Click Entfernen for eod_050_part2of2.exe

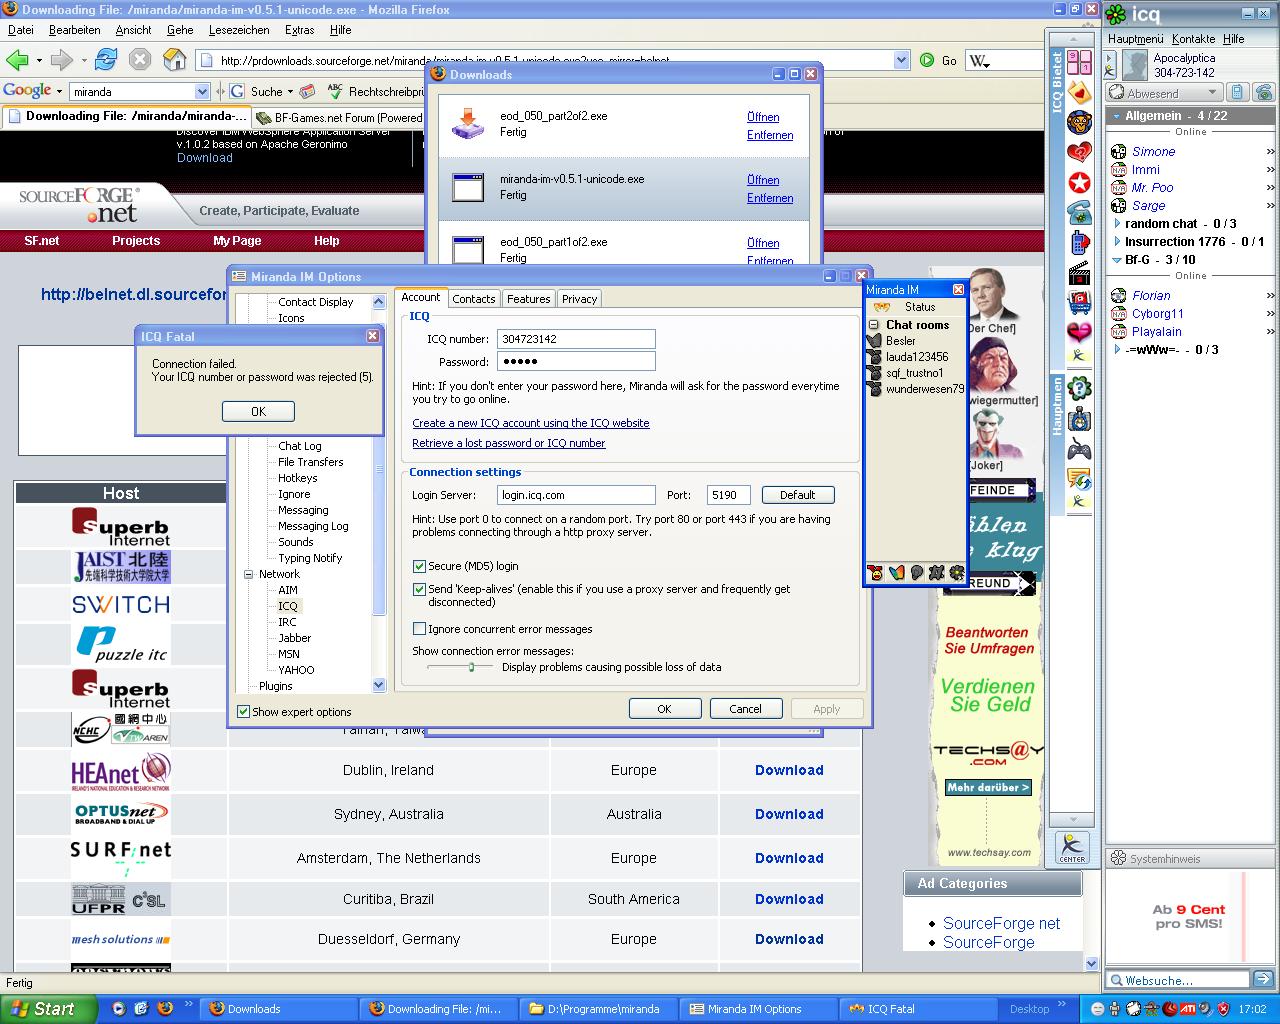(x=770, y=135)
